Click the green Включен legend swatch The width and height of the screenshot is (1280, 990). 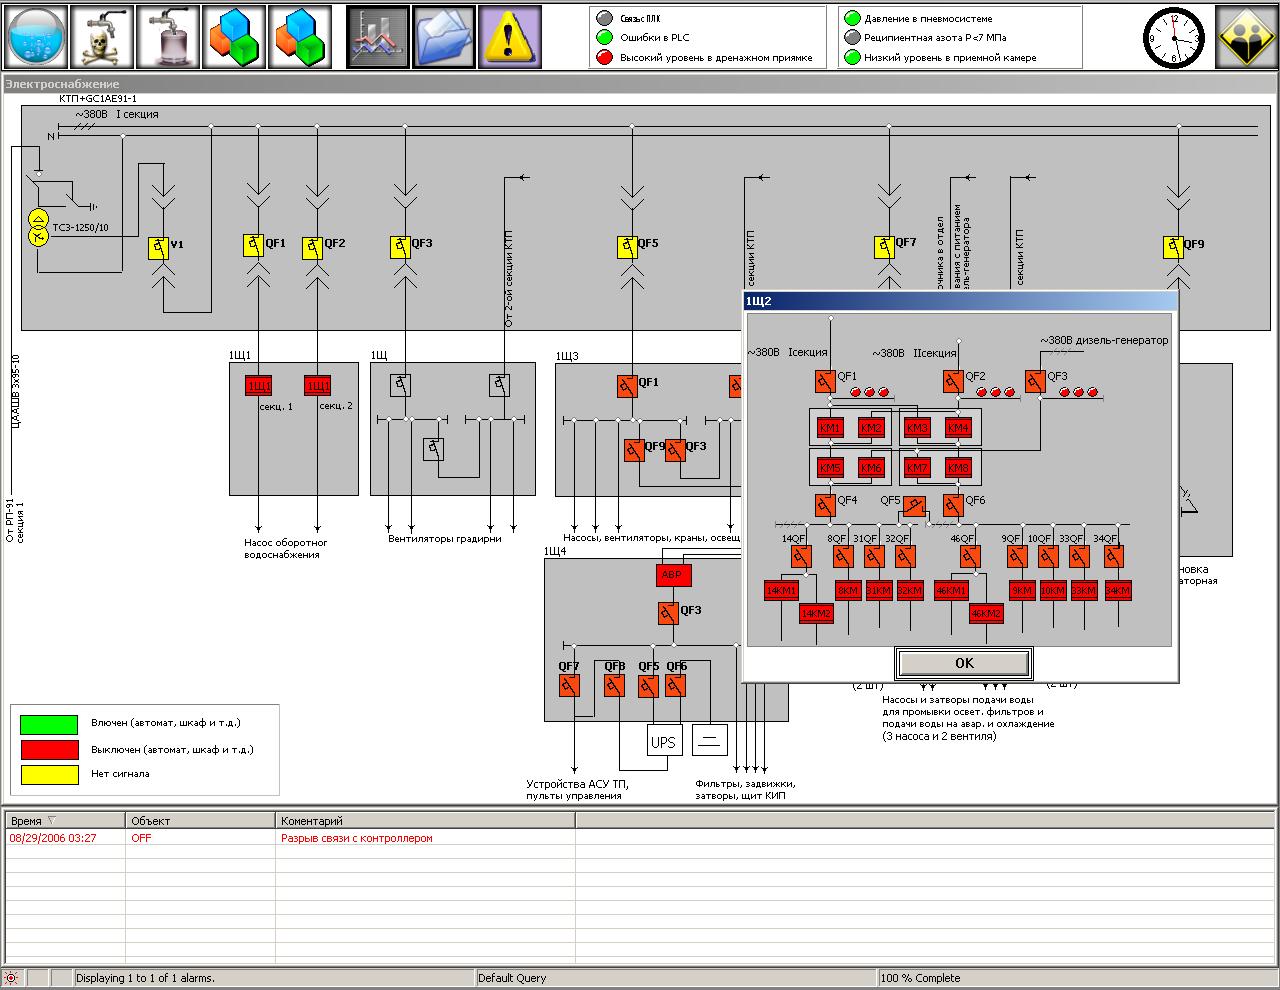click(49, 724)
